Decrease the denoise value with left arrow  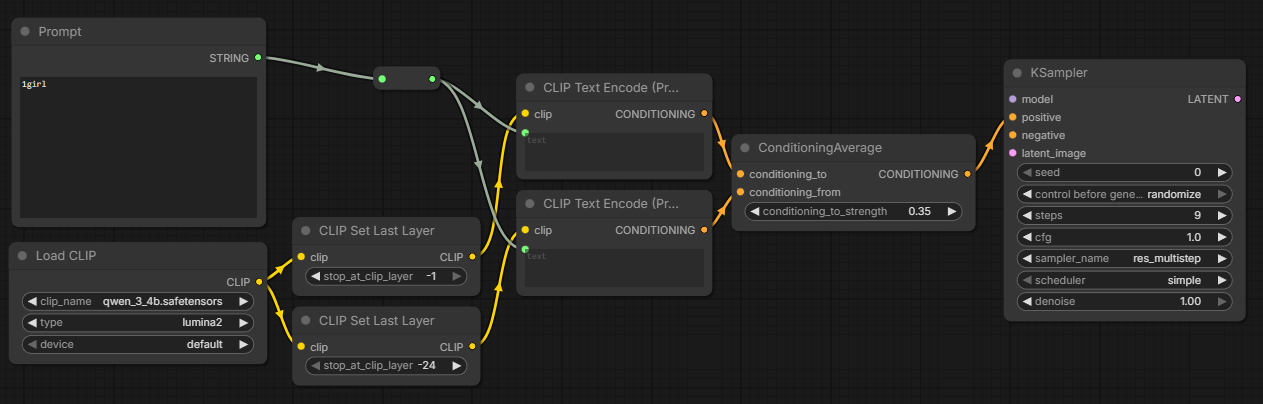[1028, 301]
